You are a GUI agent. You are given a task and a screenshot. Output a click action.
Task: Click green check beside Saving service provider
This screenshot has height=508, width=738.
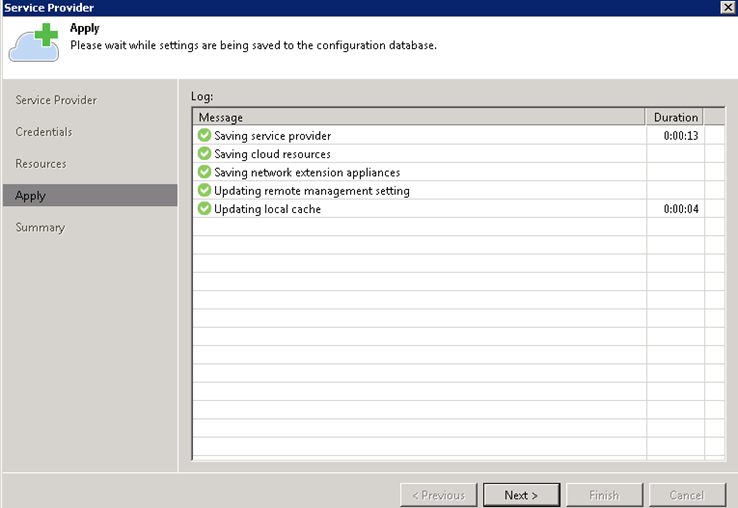204,135
